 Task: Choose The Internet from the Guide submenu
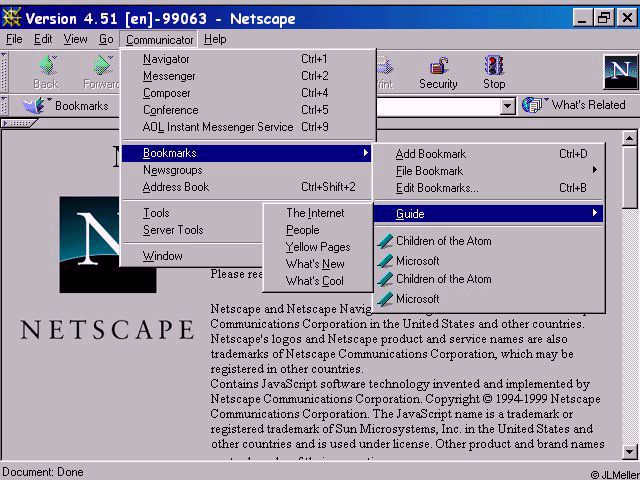coord(318,213)
